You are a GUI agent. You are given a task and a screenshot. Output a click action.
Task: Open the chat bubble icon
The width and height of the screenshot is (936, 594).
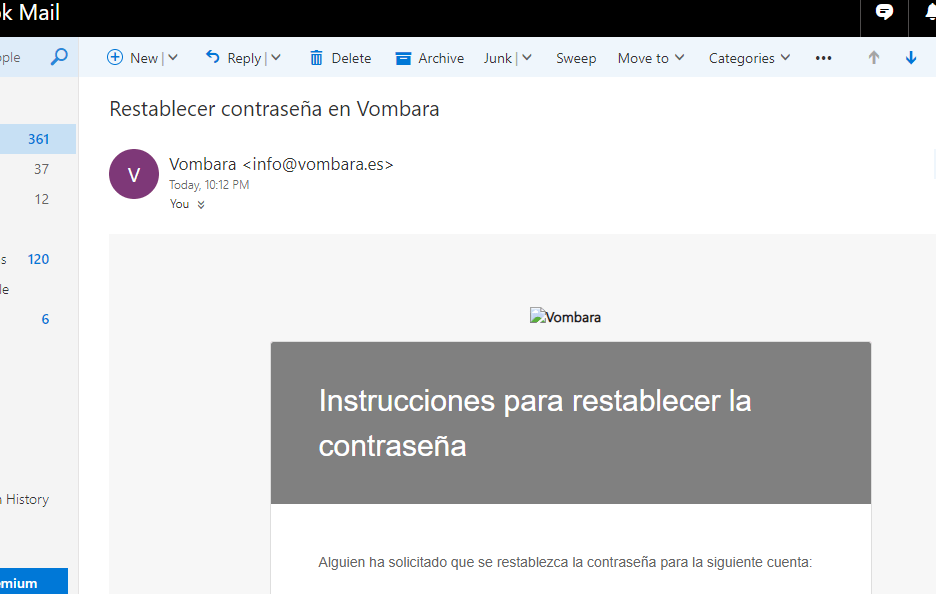point(884,12)
